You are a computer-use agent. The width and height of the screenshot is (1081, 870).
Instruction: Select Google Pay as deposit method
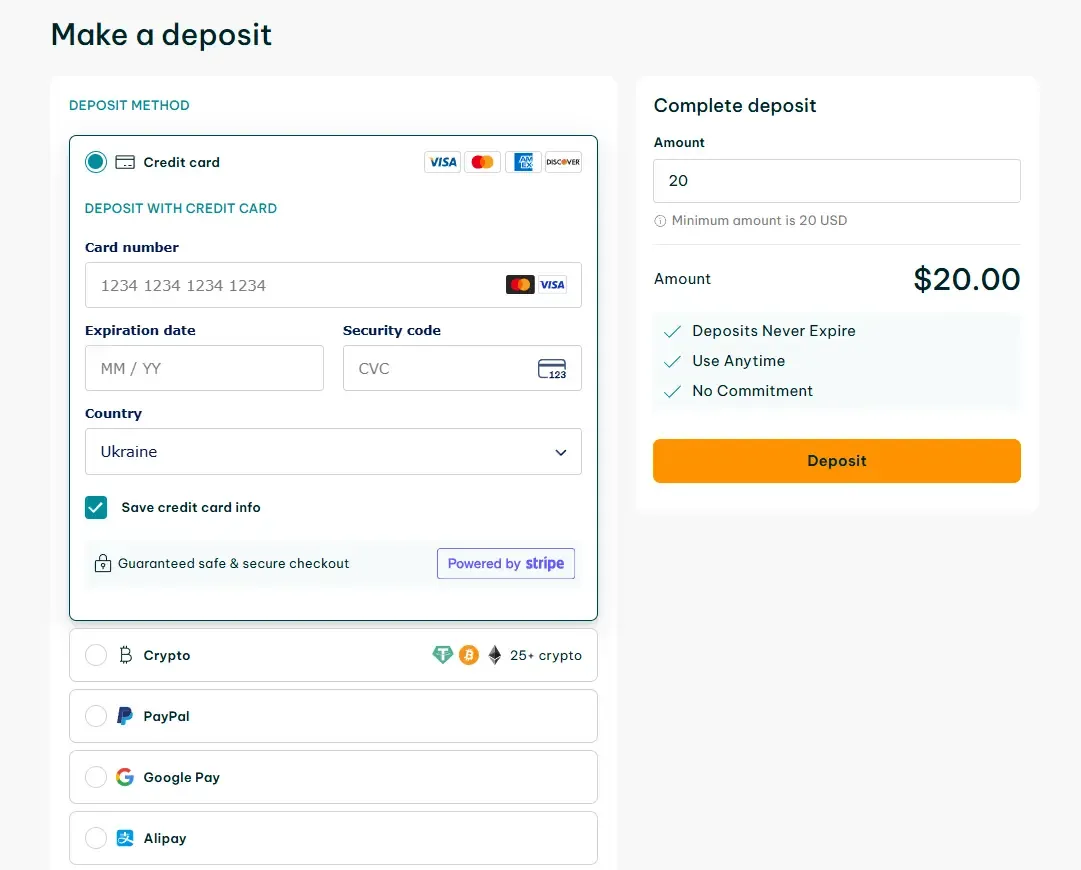(x=95, y=777)
